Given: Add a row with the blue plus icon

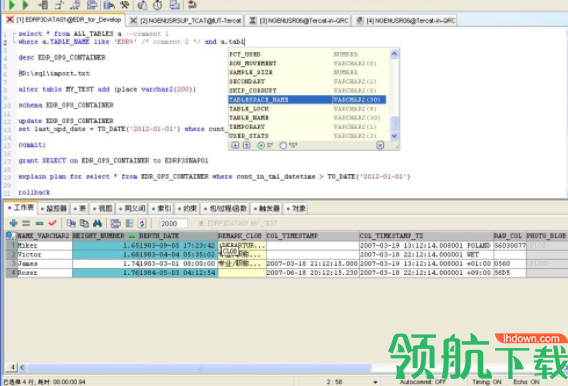Looking at the screenshot, I should tap(13, 223).
